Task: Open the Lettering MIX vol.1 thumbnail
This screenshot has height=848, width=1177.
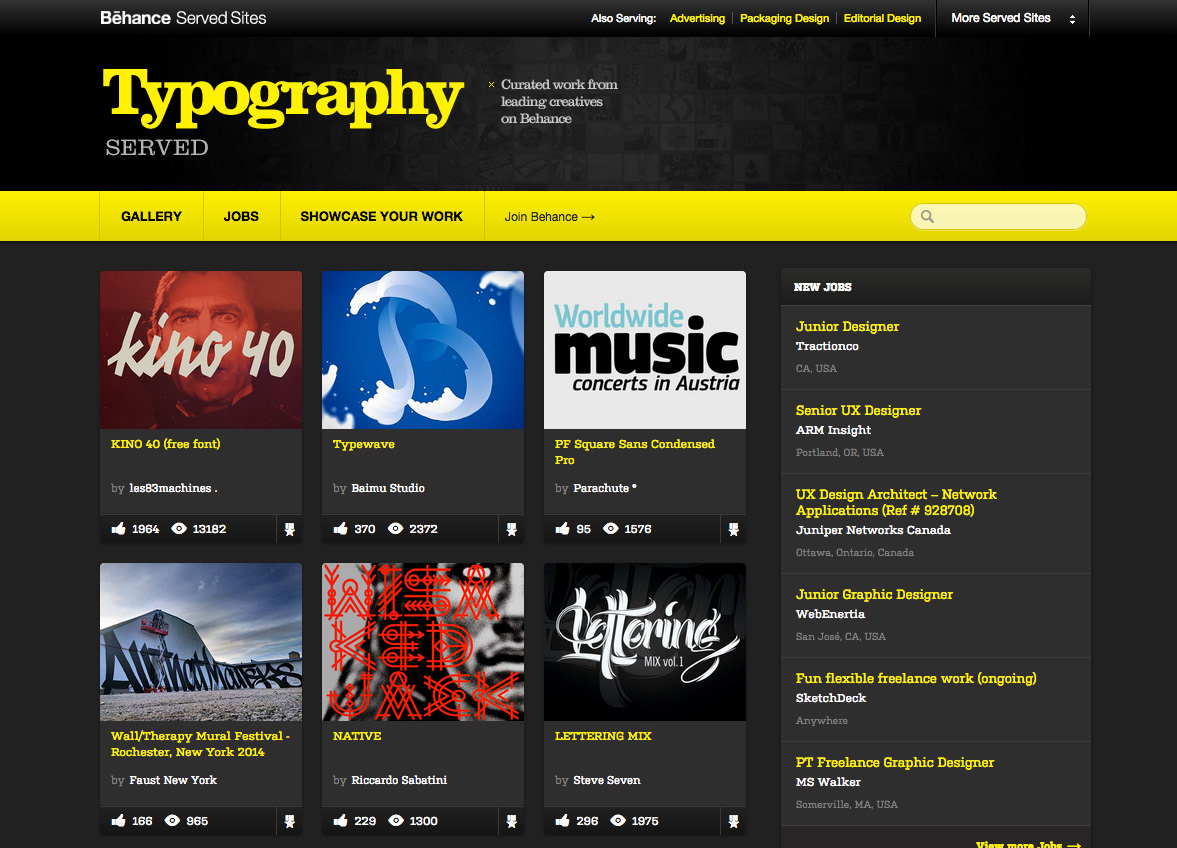Action: [x=645, y=642]
